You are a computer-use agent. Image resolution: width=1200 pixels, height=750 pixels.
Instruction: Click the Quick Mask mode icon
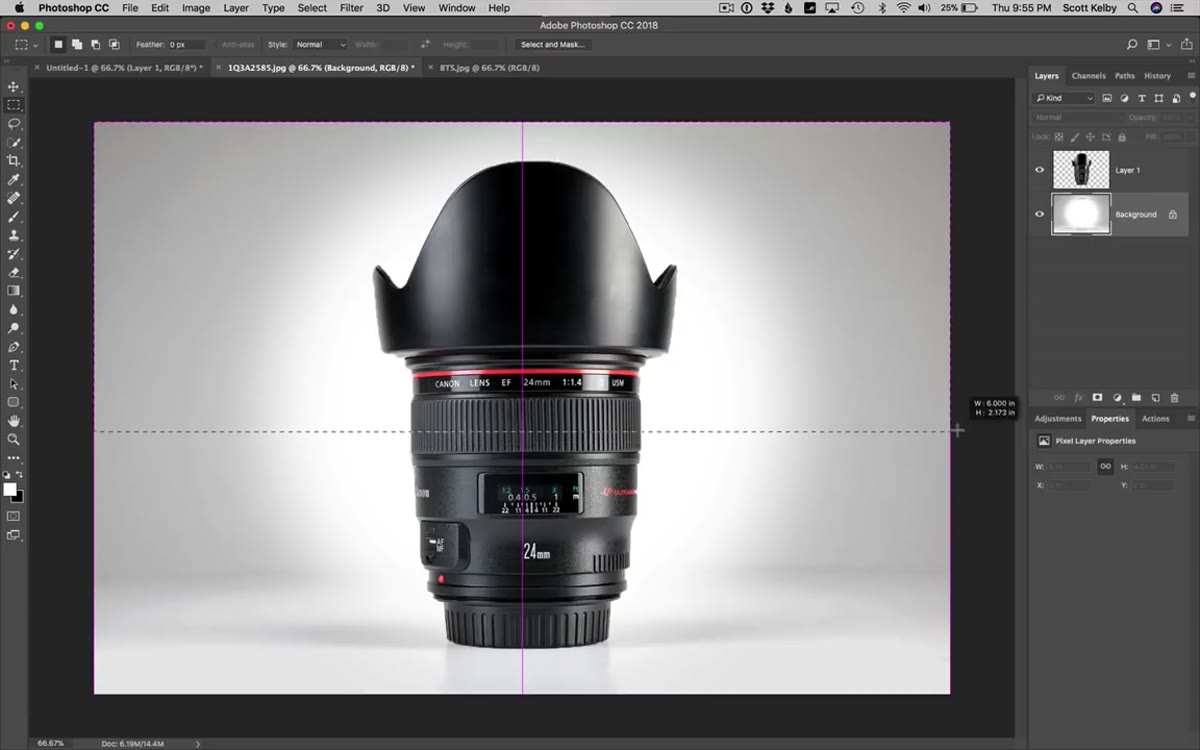click(13, 516)
